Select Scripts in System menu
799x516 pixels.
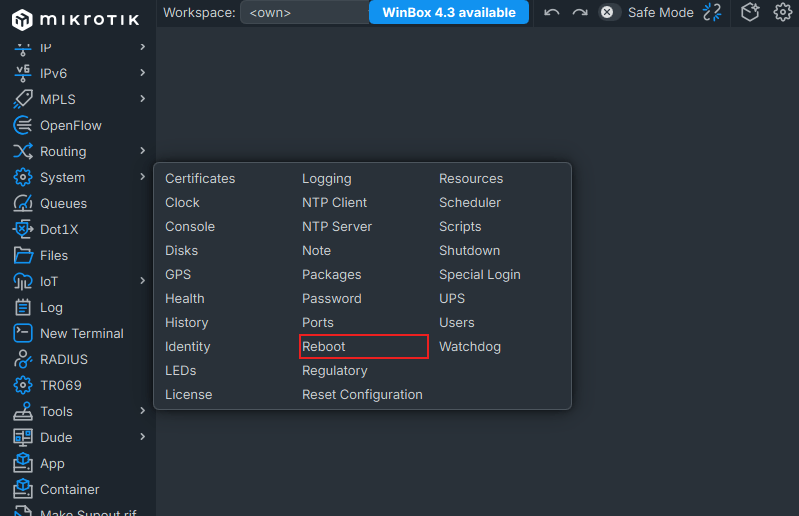[460, 227]
